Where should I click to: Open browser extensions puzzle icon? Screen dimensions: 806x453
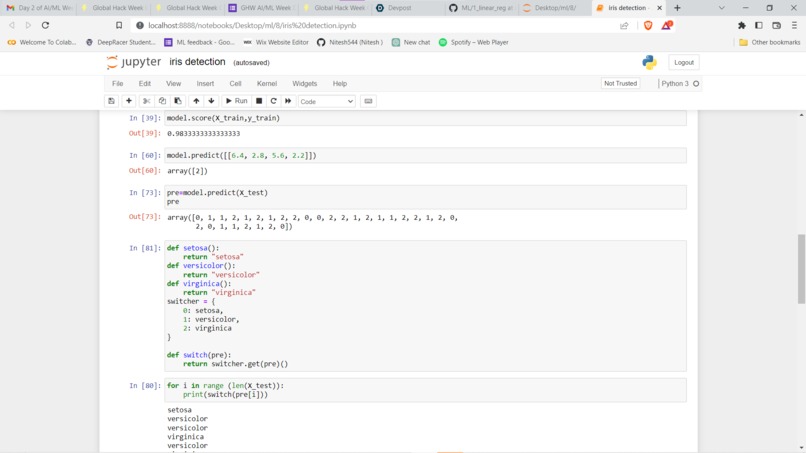coord(742,25)
